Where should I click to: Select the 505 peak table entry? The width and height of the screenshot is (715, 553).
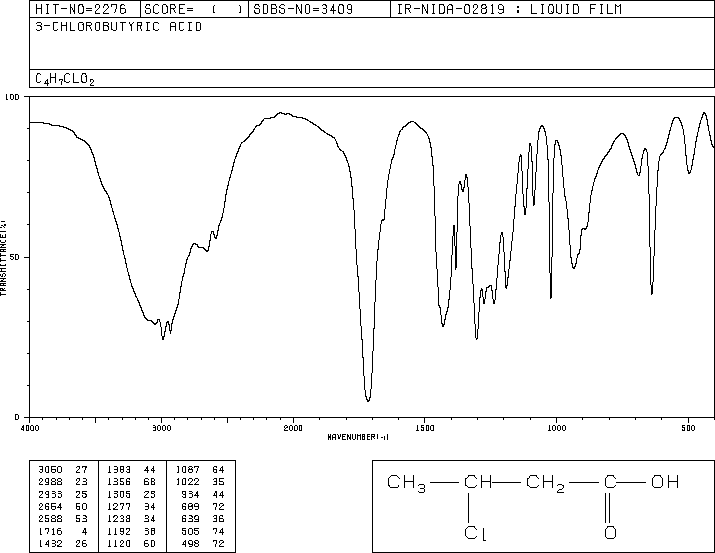pyautogui.click(x=190, y=532)
